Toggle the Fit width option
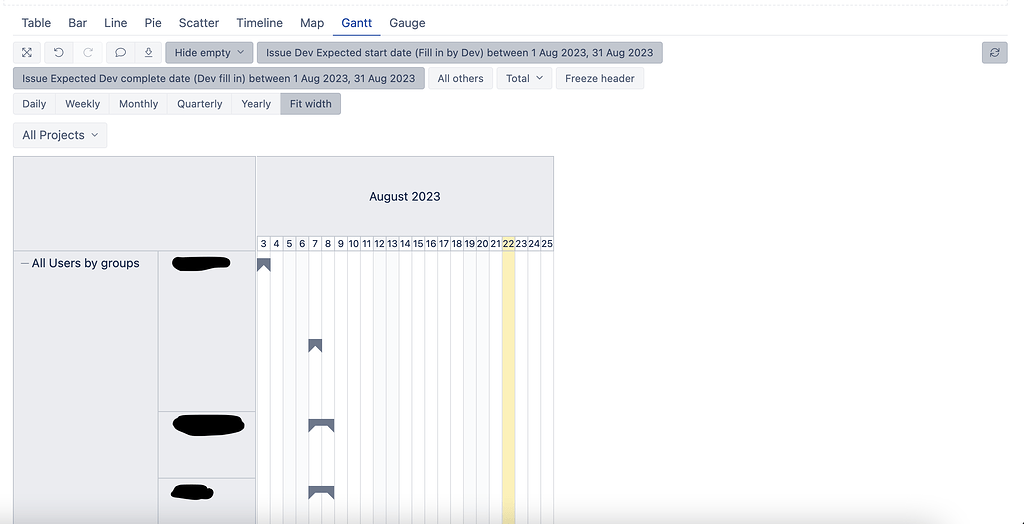 click(311, 104)
